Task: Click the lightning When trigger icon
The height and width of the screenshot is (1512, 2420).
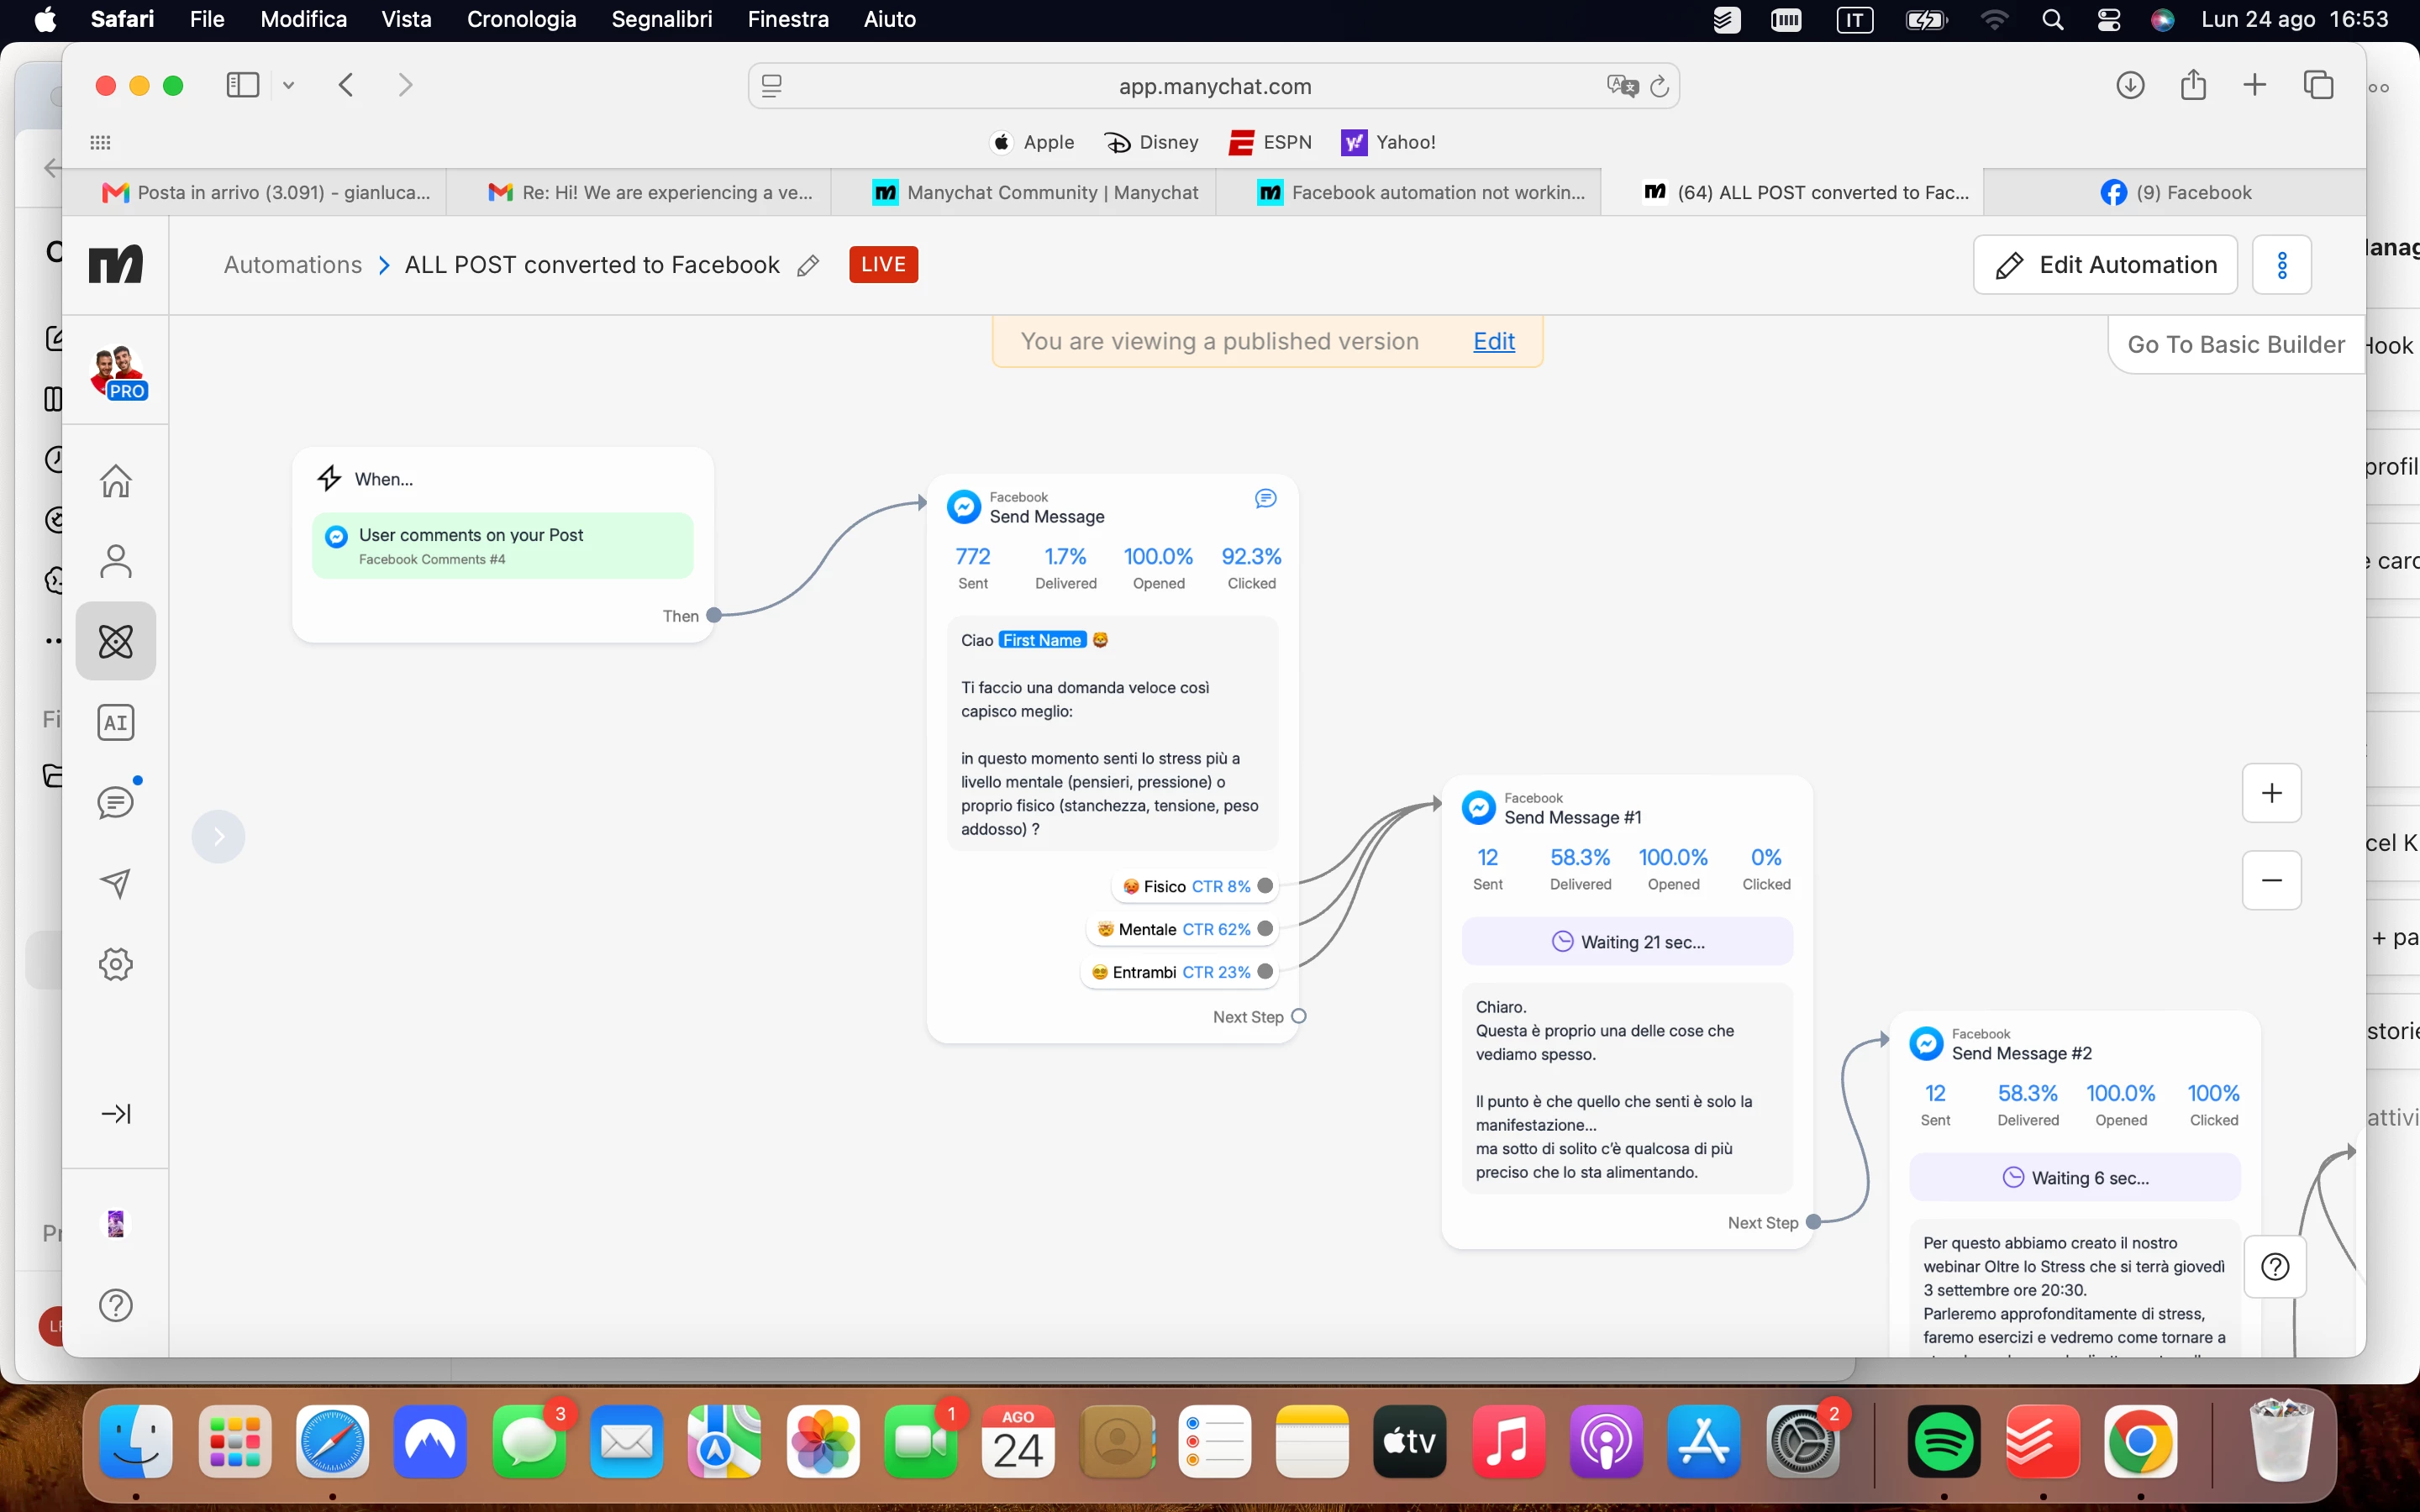Action: coord(329,479)
